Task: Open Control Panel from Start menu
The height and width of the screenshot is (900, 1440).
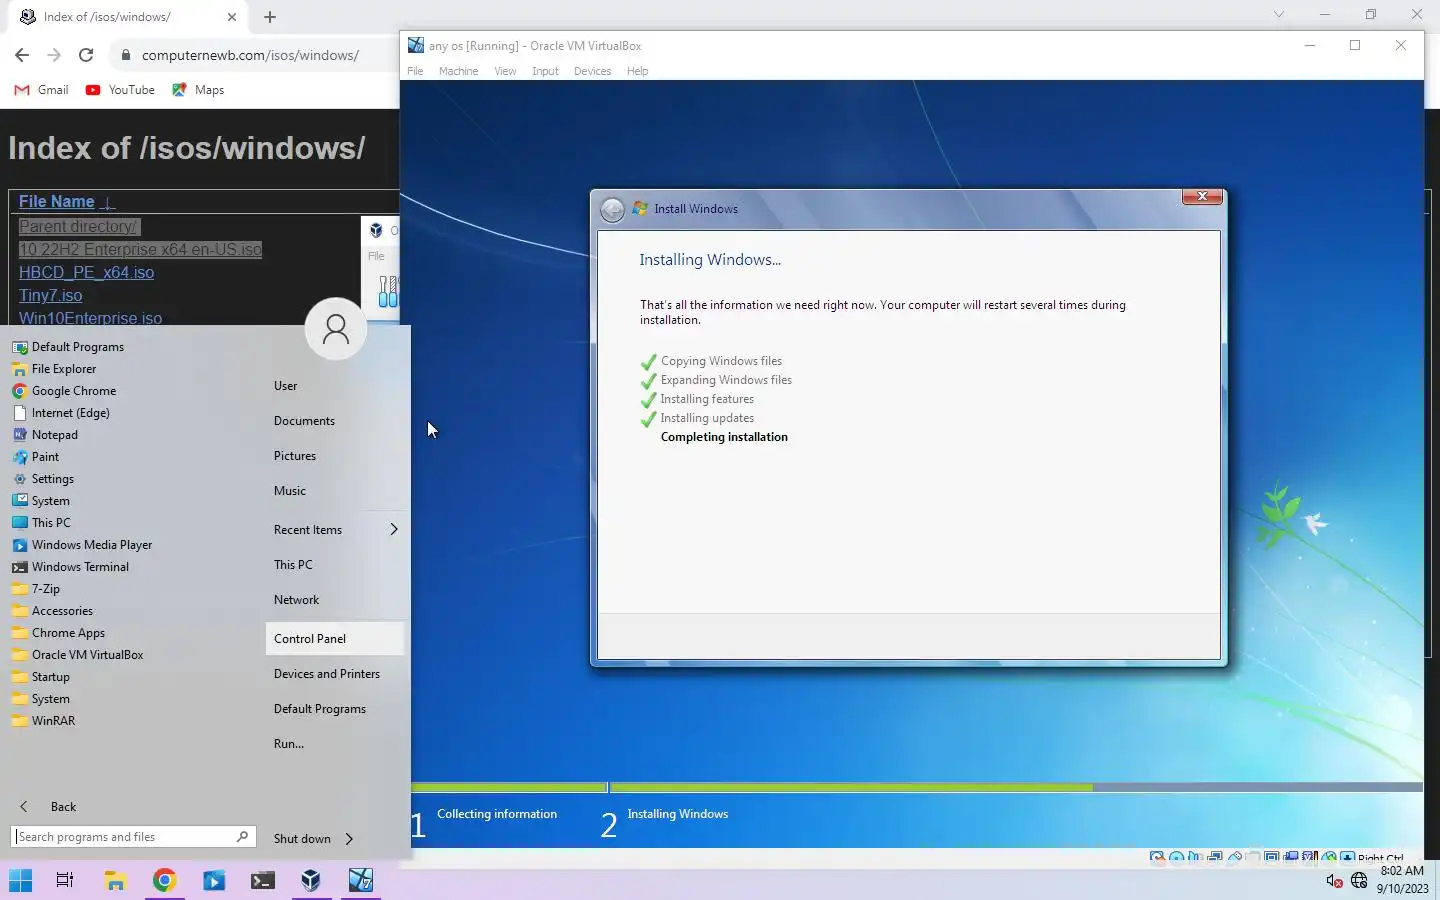Action: (335, 639)
